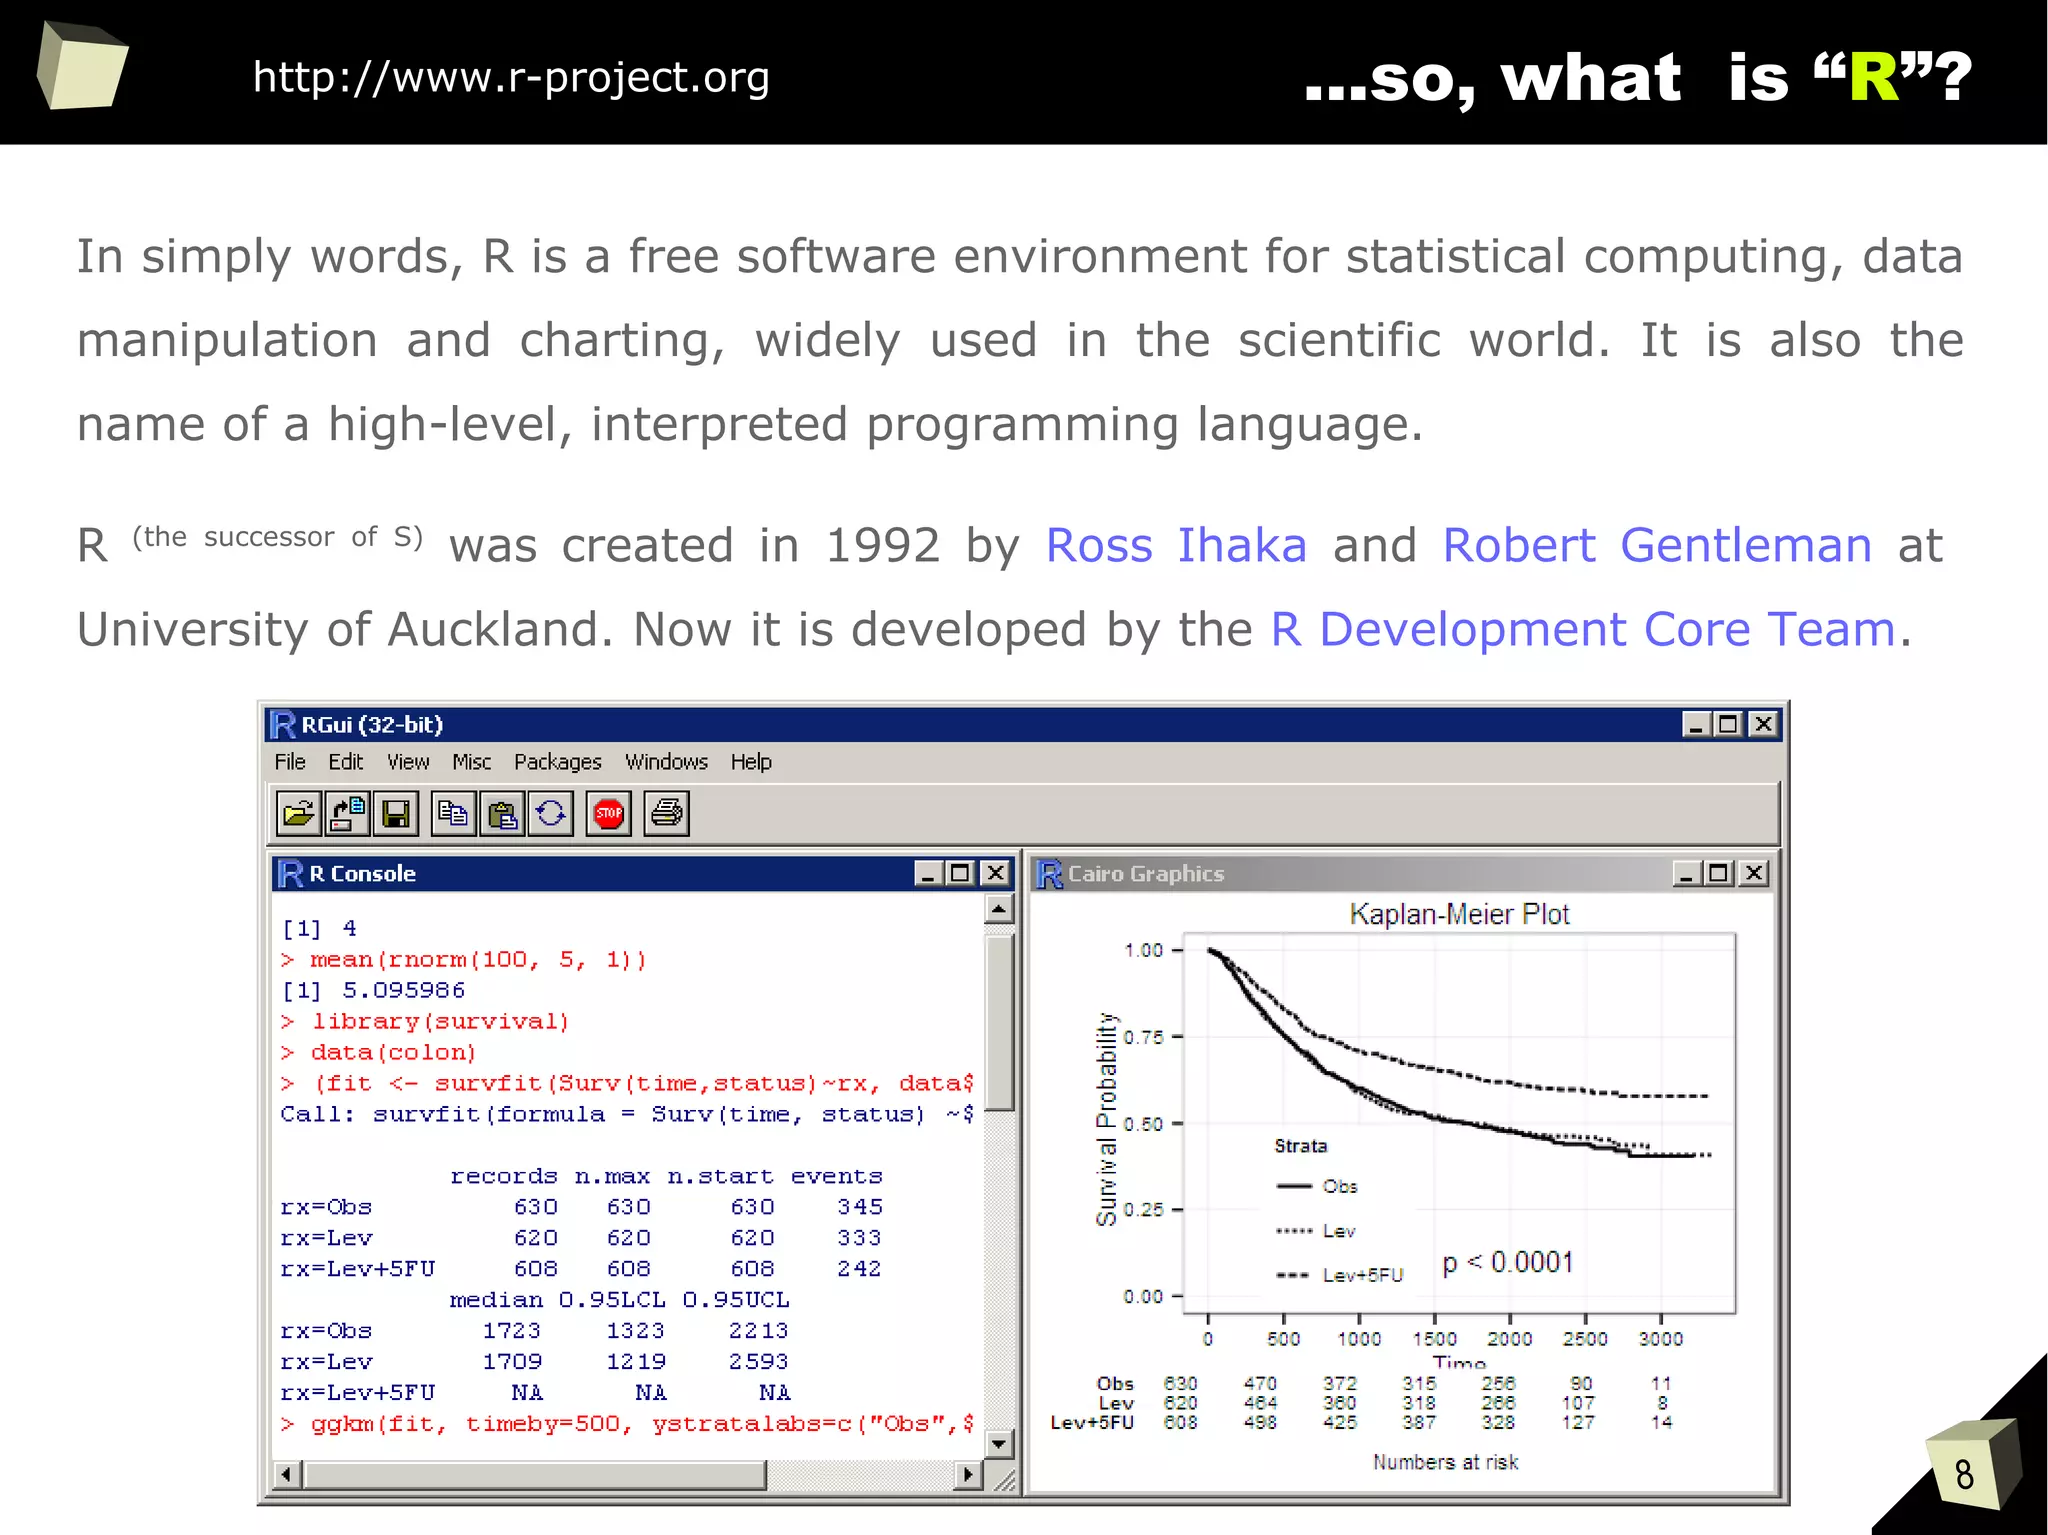Open the Packages menu

click(x=558, y=762)
